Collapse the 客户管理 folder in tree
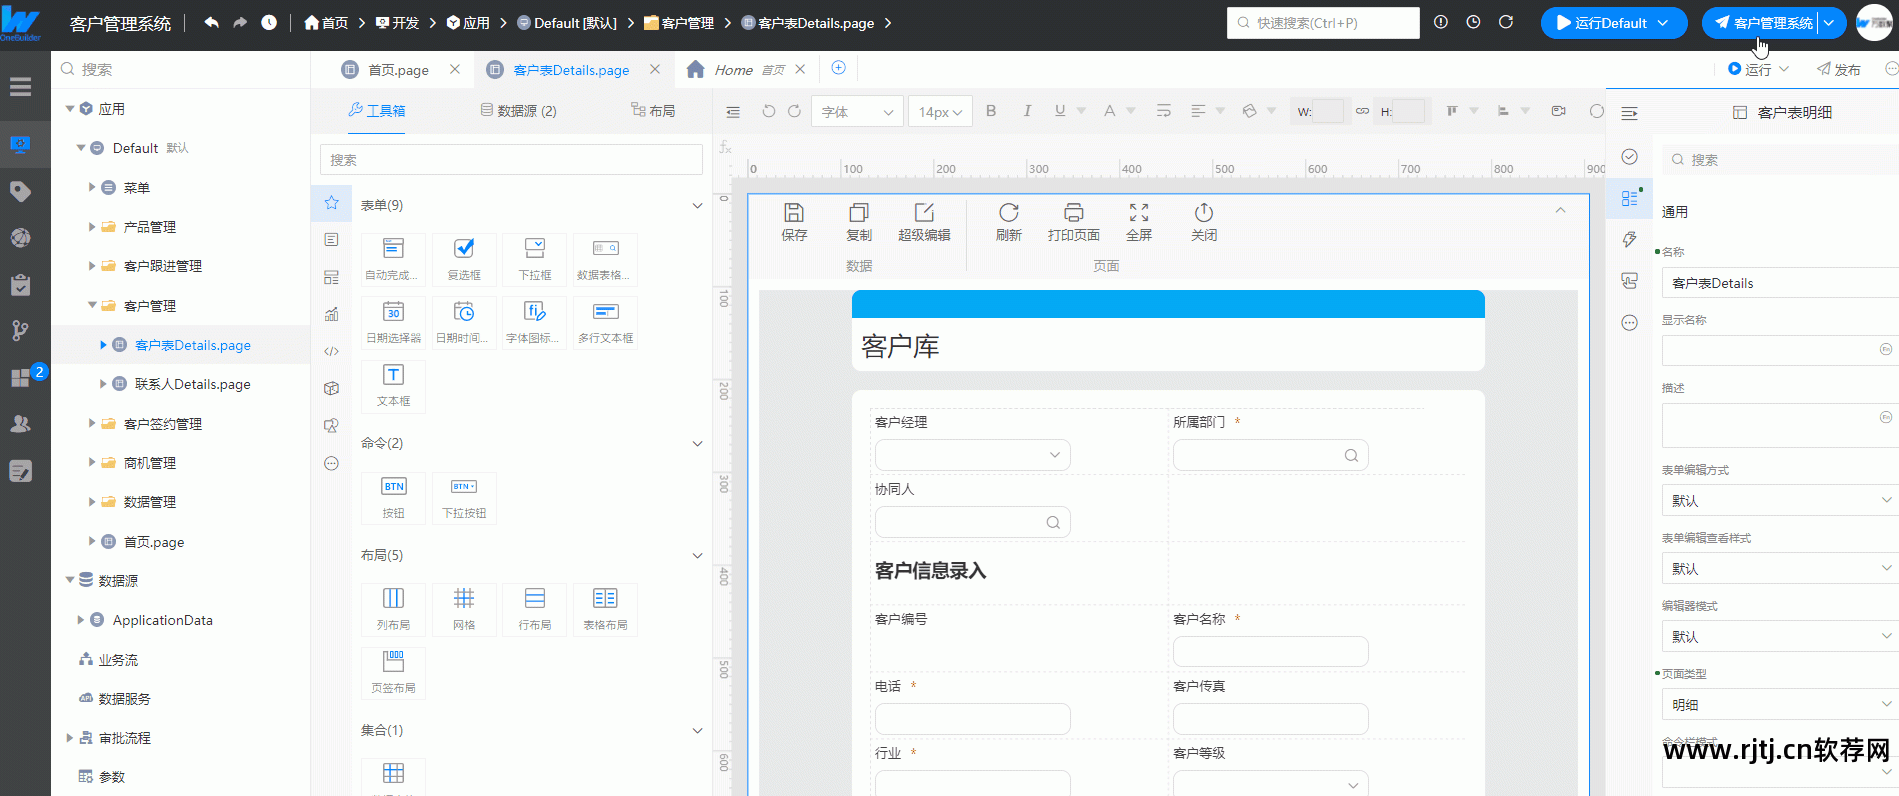 pos(92,305)
